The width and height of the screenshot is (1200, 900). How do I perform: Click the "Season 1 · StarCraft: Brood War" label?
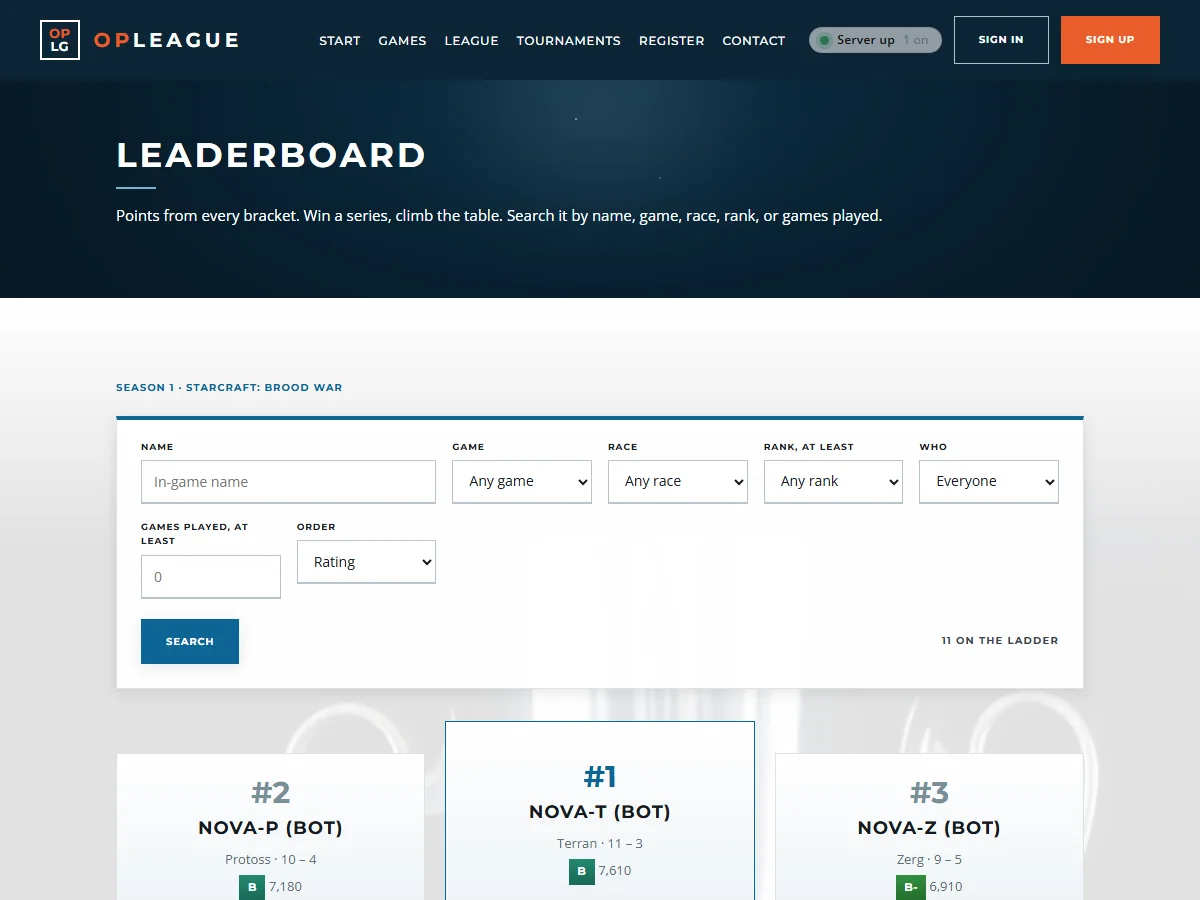point(229,388)
